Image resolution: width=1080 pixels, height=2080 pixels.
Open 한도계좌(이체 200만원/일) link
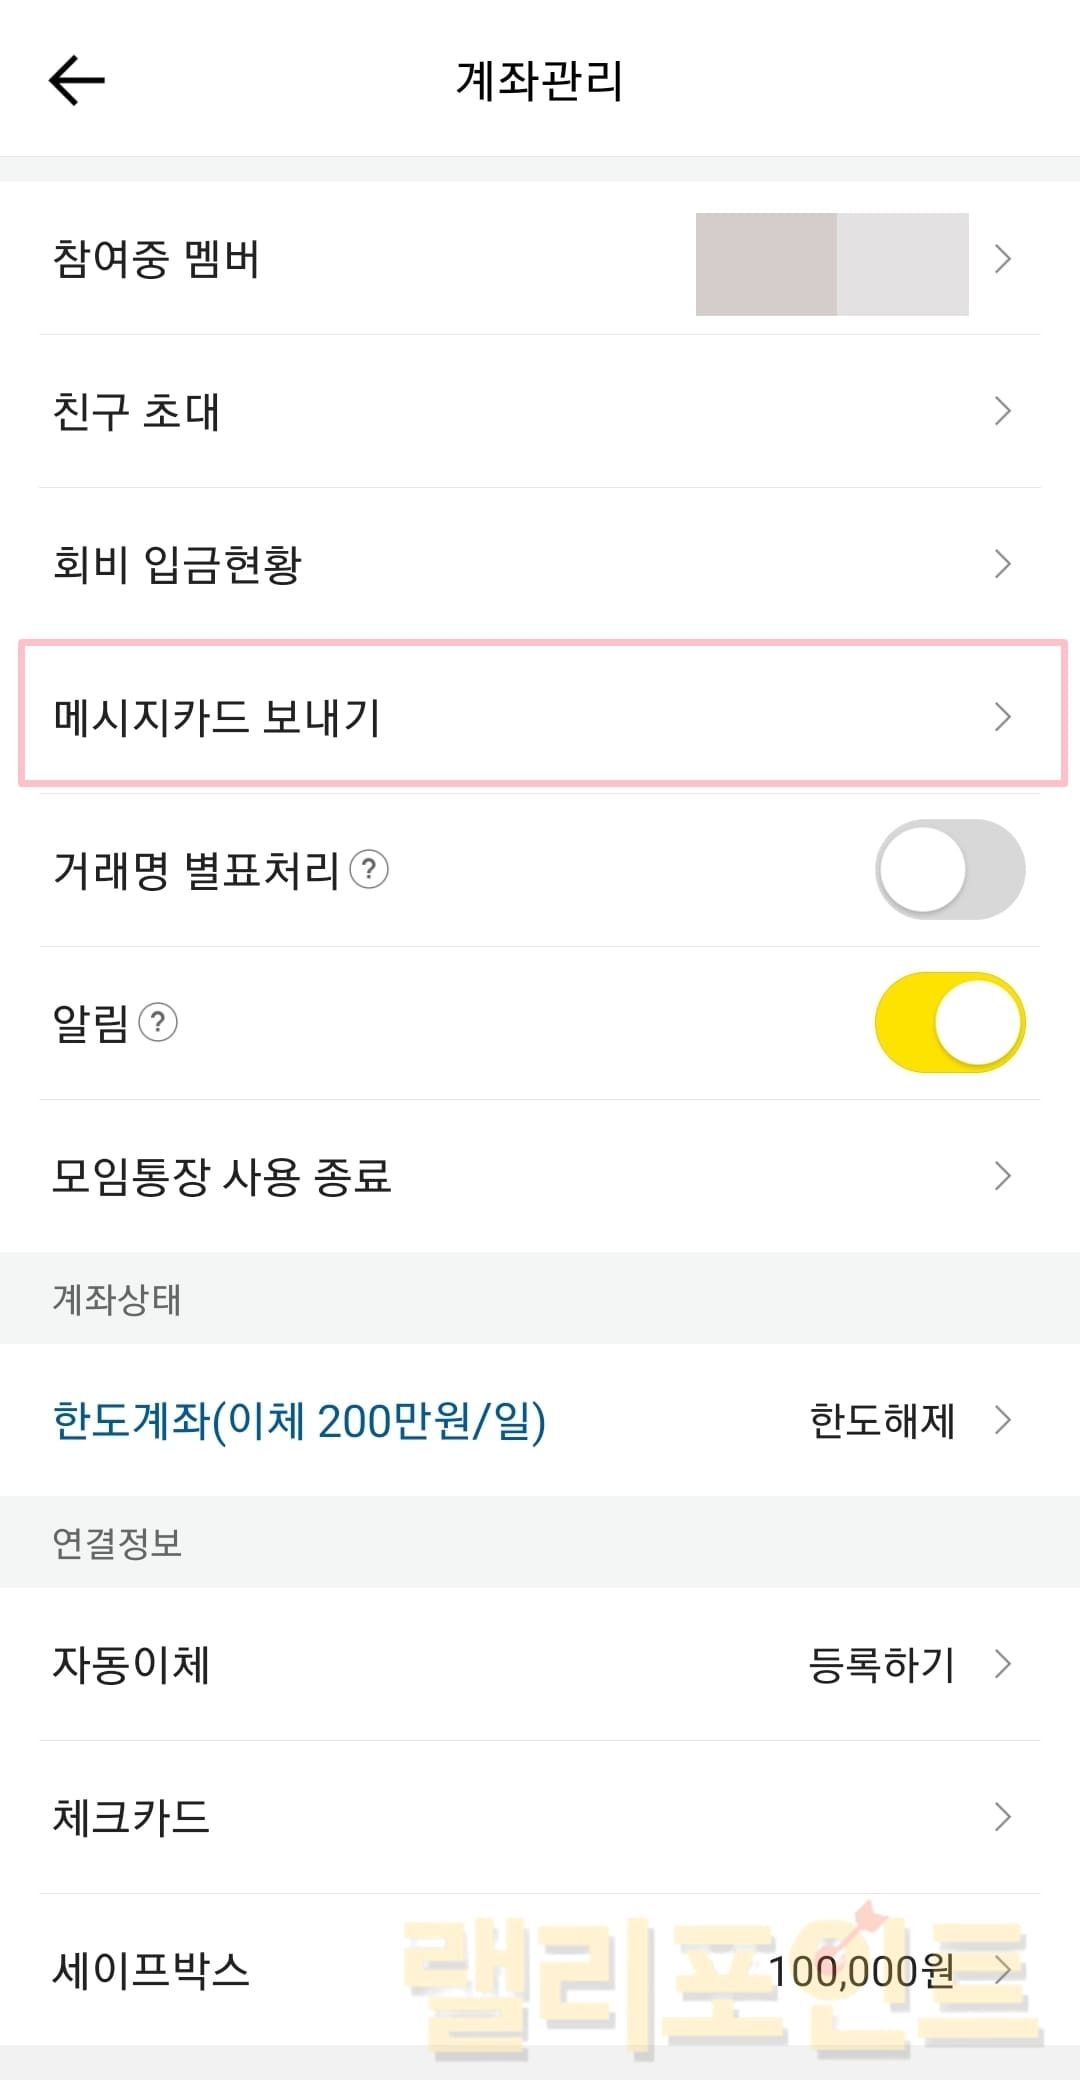[x=299, y=1421]
